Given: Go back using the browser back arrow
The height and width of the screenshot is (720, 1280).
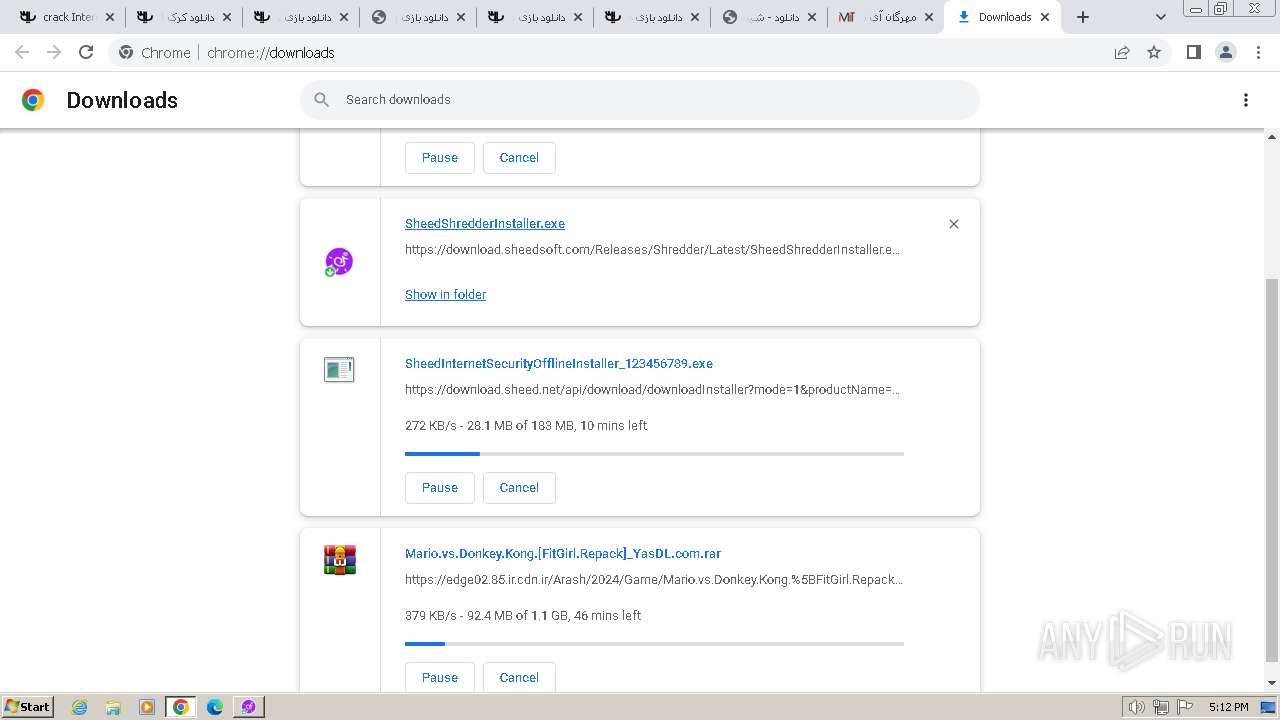Looking at the screenshot, I should 22,52.
